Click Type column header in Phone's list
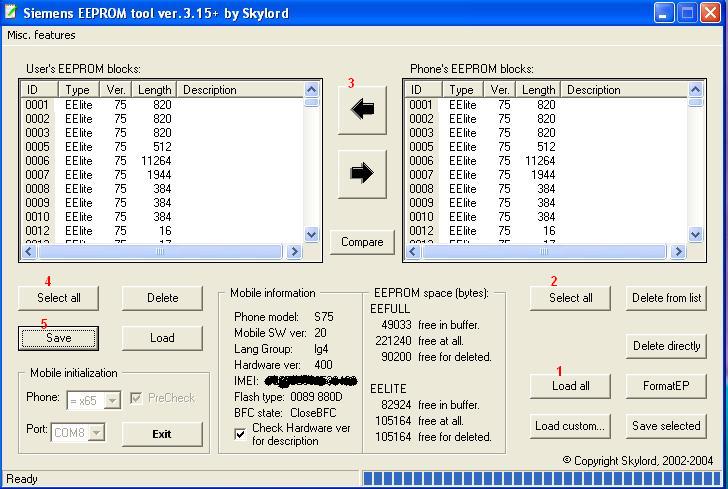728x489 pixels. (463, 90)
